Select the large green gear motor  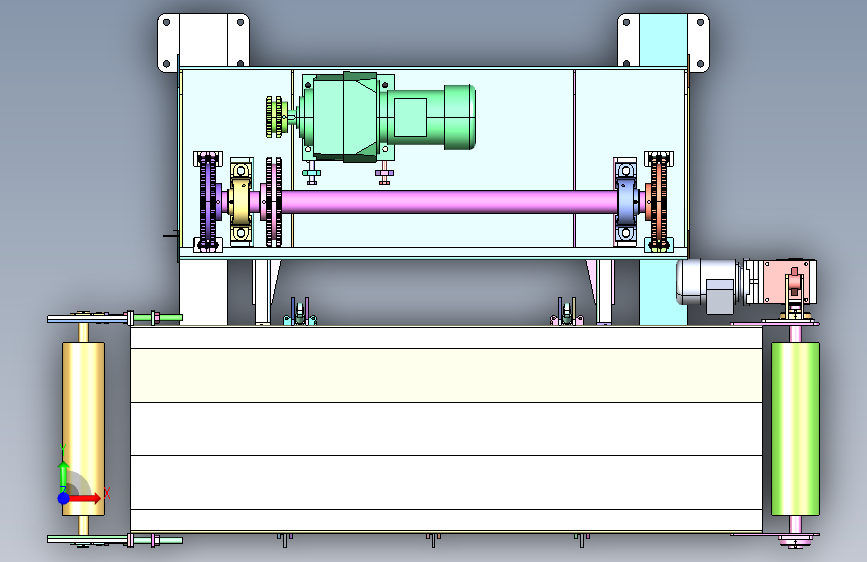387,117
